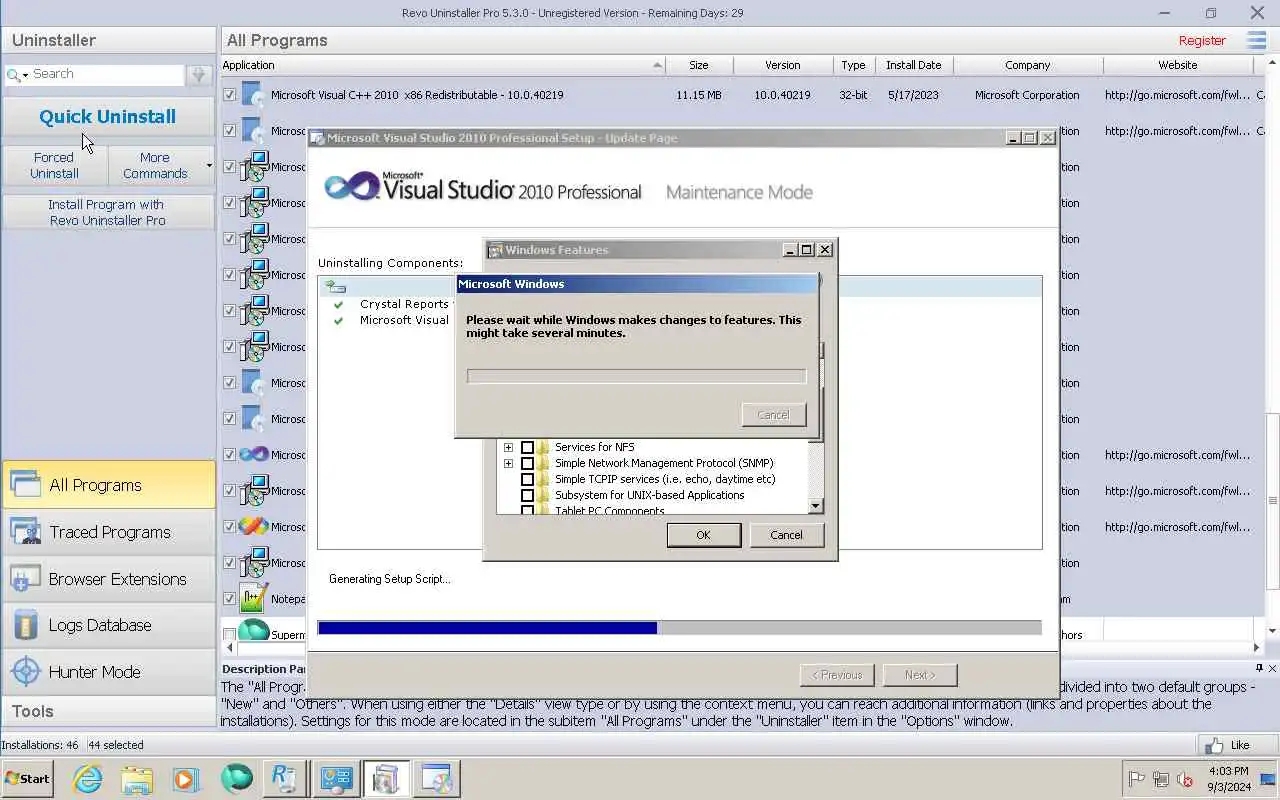Open Windows Explorer folder on taskbar
Image resolution: width=1280 pixels, height=800 pixels.
click(137, 778)
